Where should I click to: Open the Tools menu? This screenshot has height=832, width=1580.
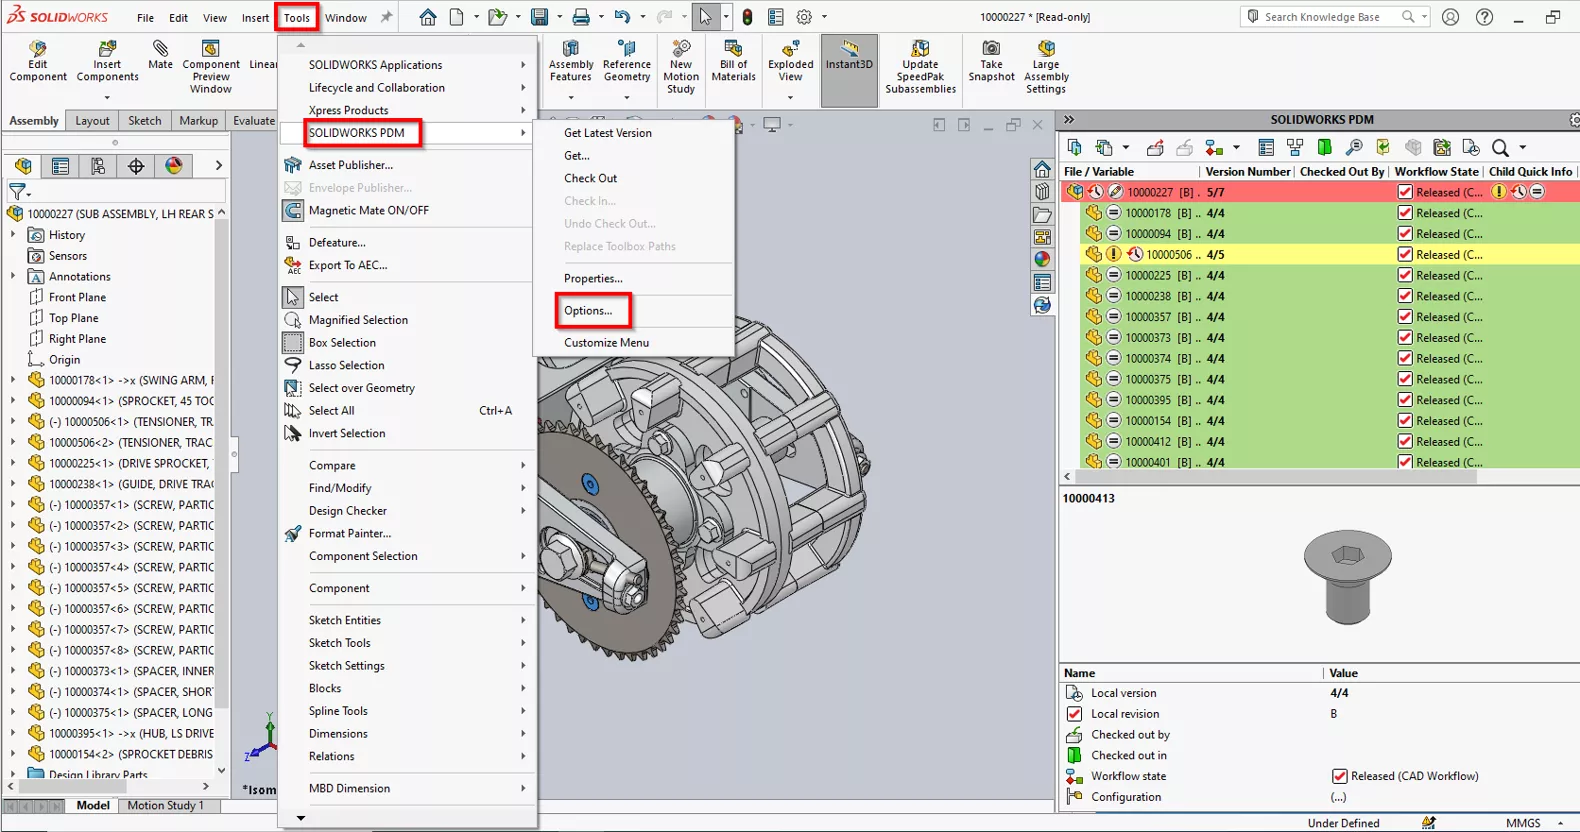[x=297, y=17]
